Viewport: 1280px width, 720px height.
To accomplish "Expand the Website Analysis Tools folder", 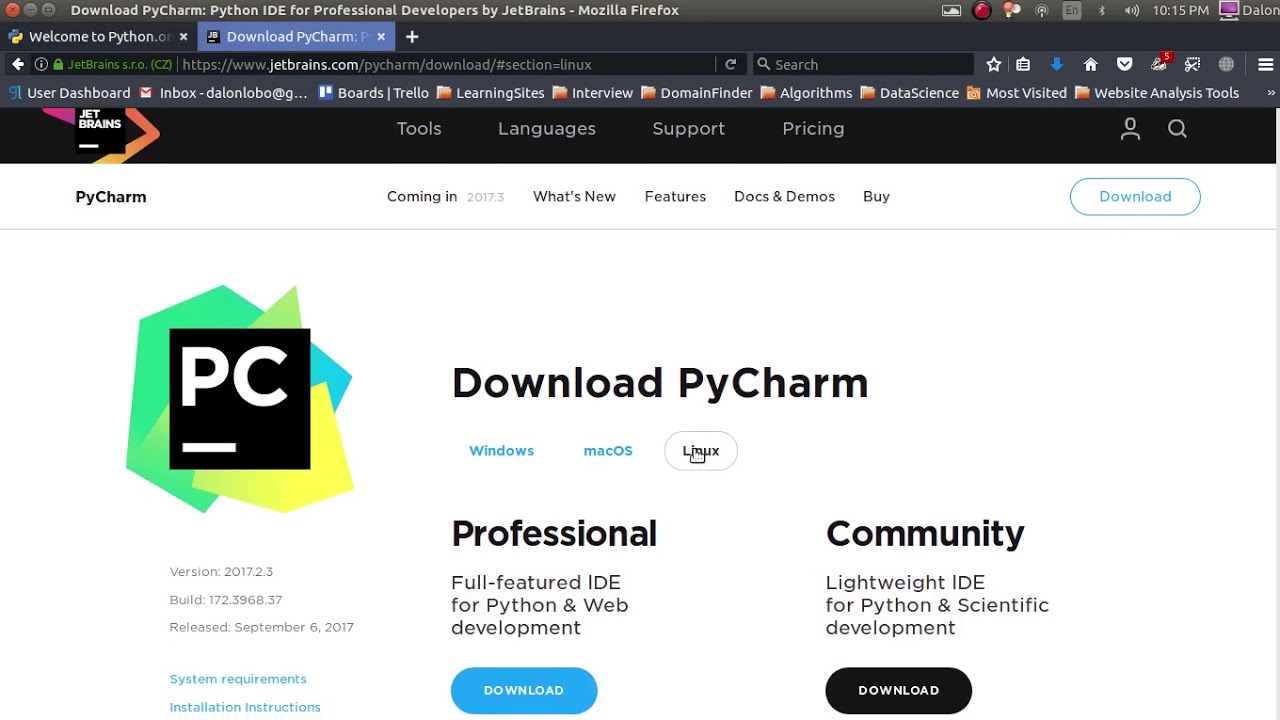I will tap(1157, 93).
